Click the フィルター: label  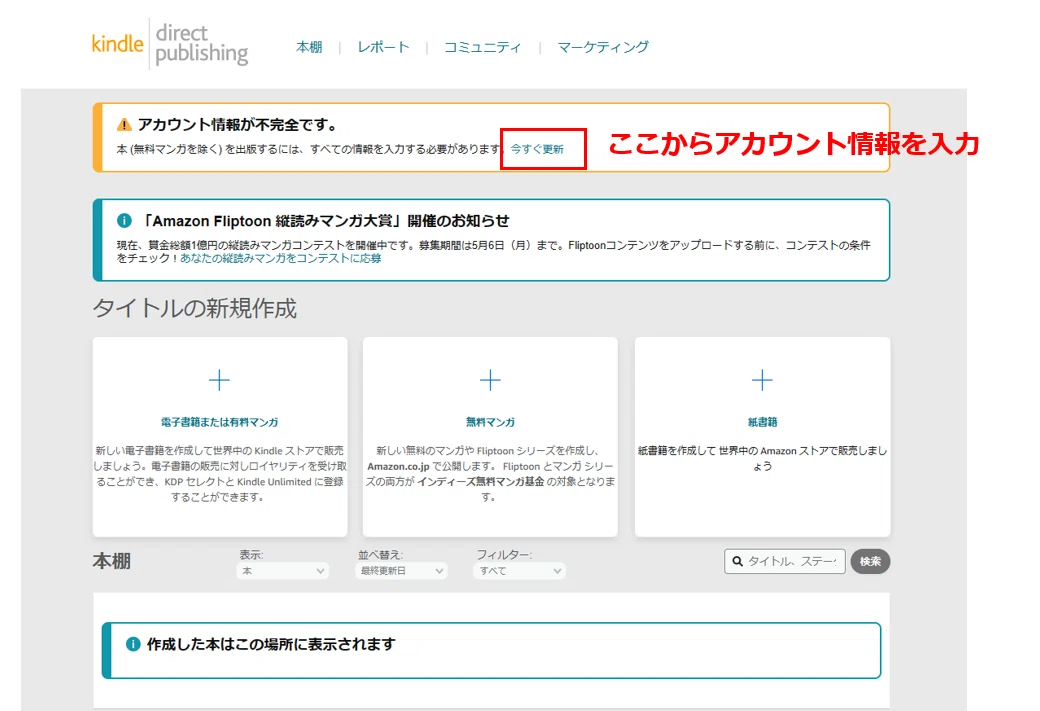(505, 554)
